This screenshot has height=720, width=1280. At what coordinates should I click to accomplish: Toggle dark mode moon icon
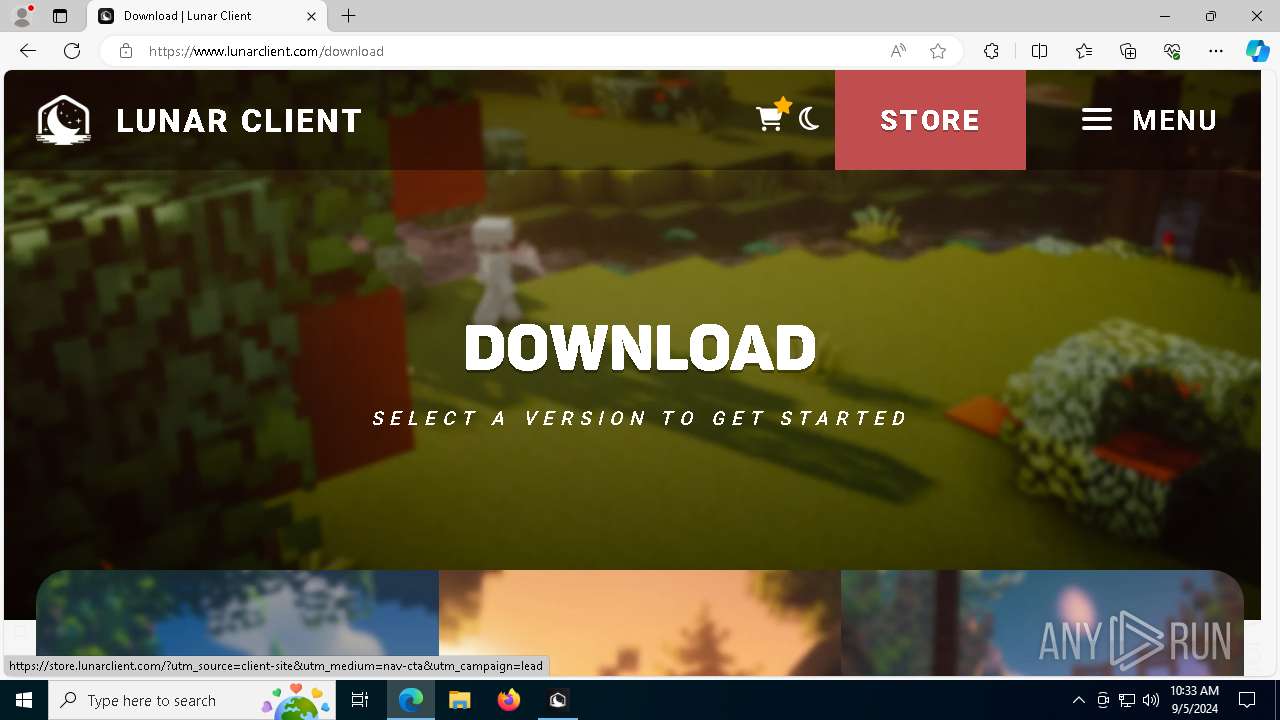click(810, 119)
